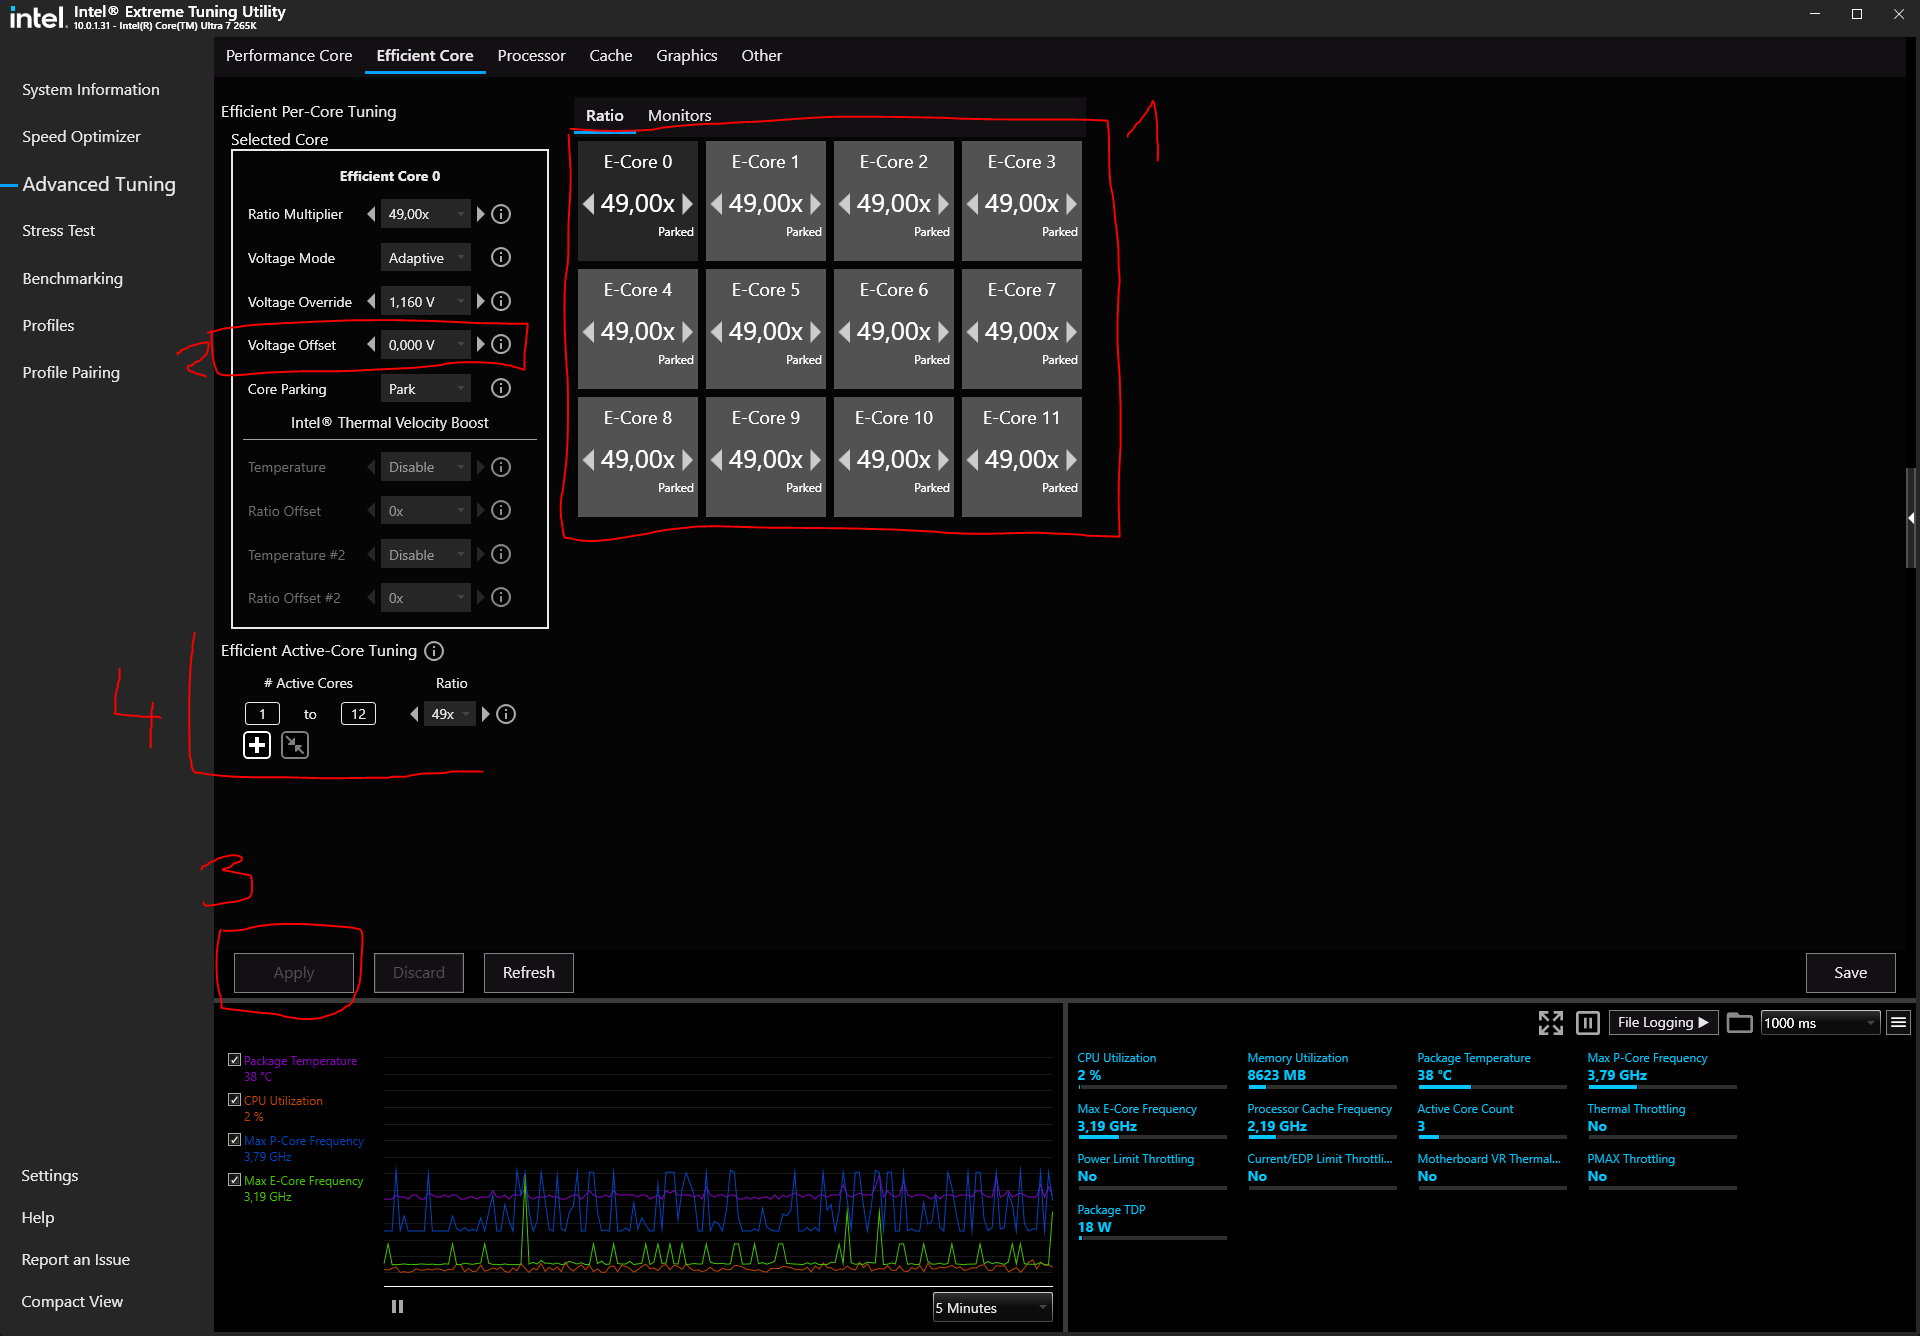Toggle Max E-Core Frequency graph checkbox

click(x=234, y=1180)
